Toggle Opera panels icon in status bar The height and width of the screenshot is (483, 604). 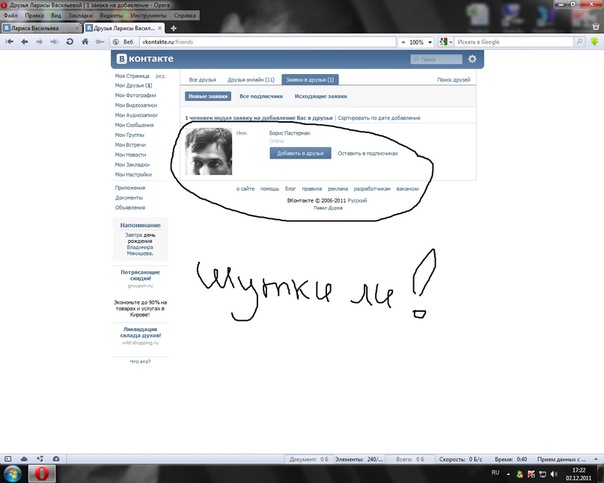[x=8, y=459]
